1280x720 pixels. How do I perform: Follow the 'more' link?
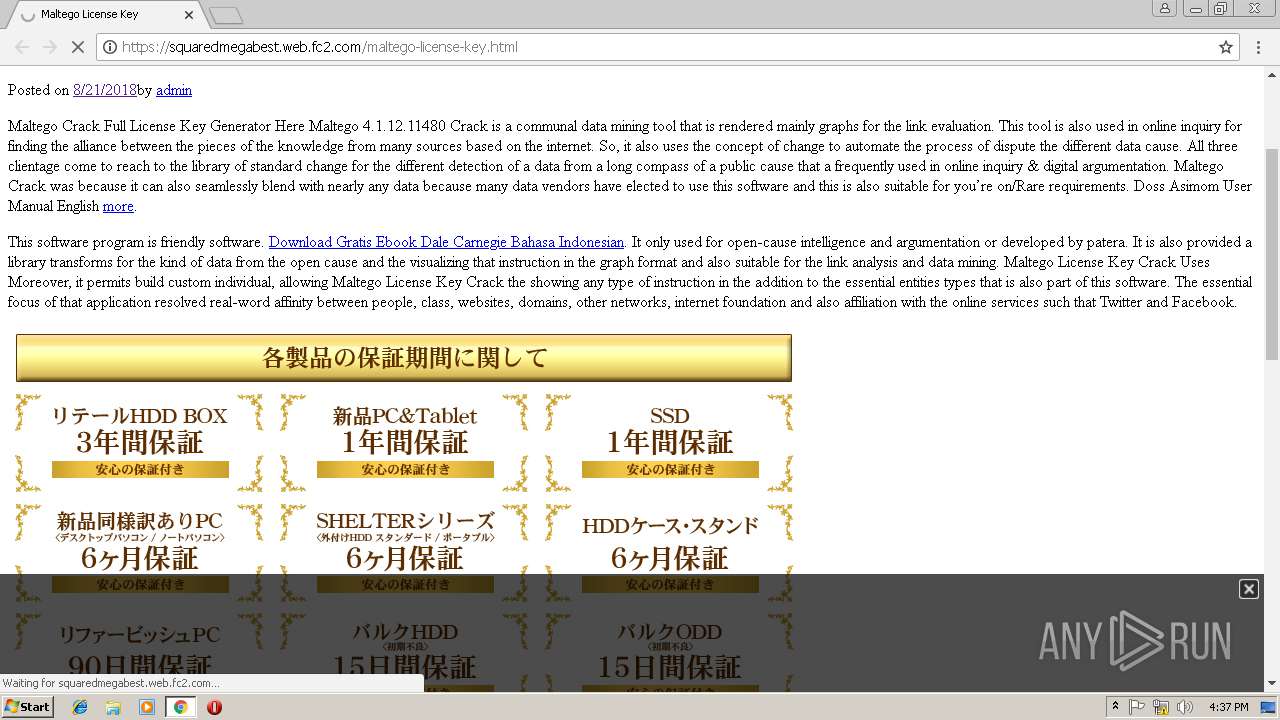pos(118,206)
